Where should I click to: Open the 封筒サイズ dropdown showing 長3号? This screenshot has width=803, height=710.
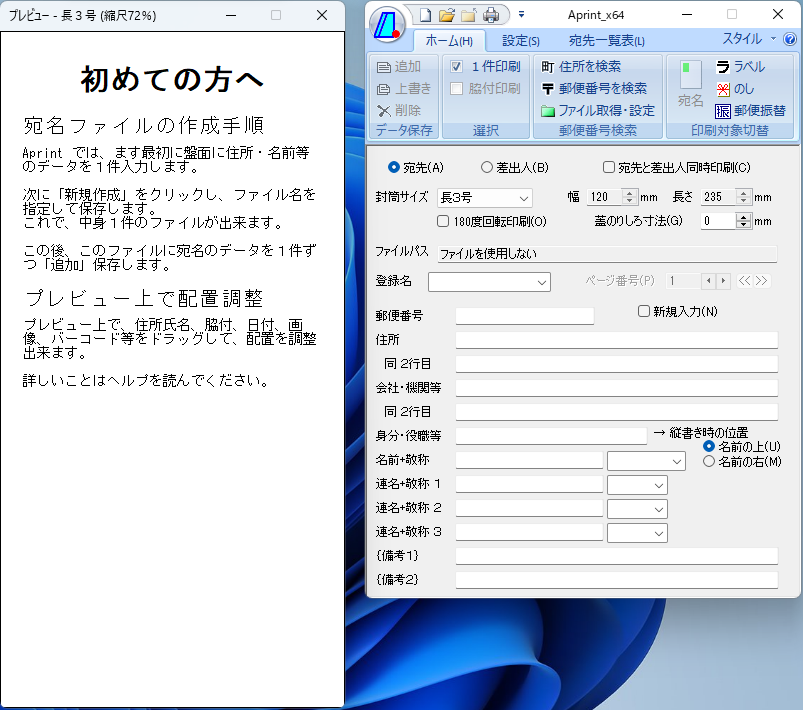[484, 198]
